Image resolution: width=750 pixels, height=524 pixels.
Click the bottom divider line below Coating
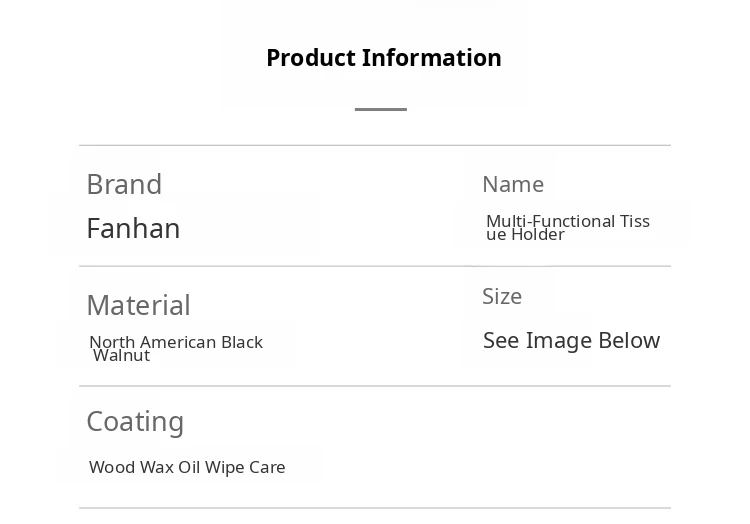click(374, 509)
